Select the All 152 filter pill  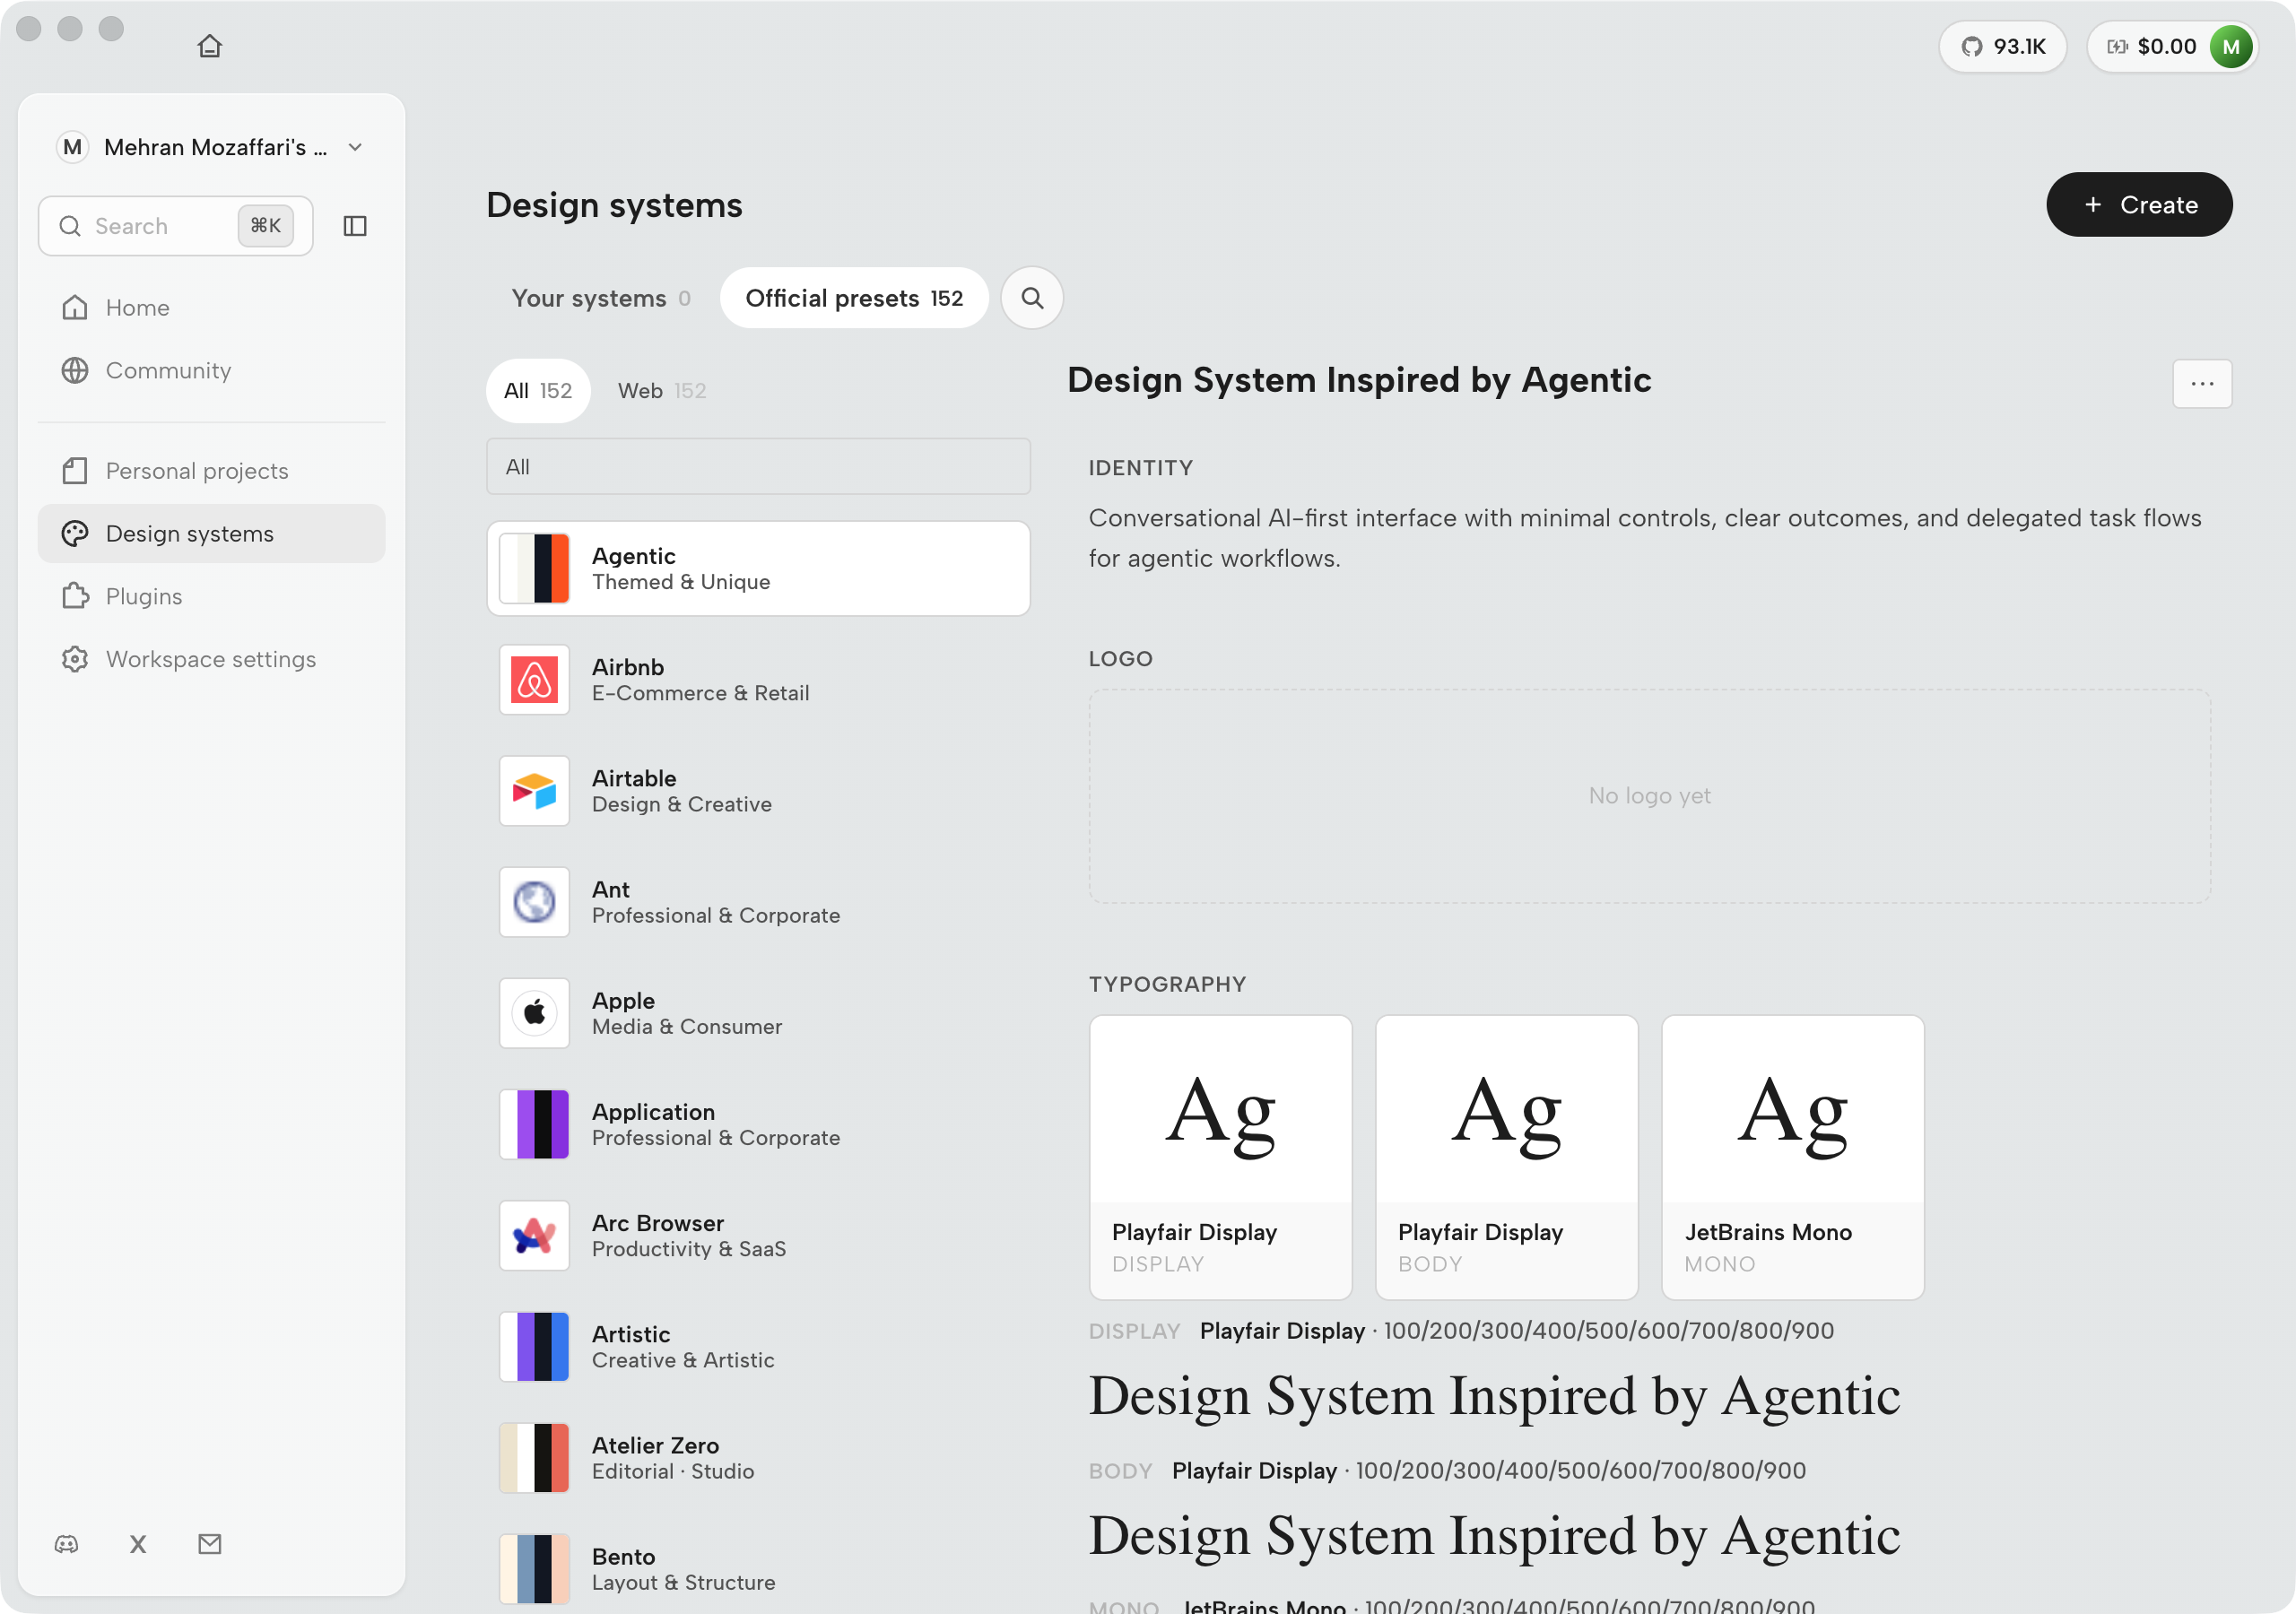coord(538,391)
